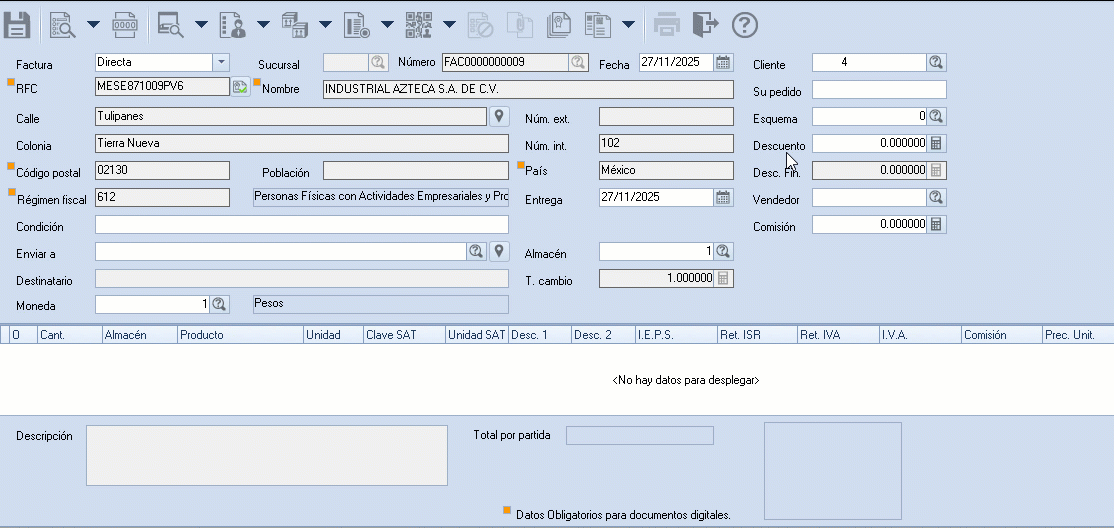Click the Enviar a input field
This screenshot has width=1114, height=528.
pyautogui.click(x=280, y=252)
